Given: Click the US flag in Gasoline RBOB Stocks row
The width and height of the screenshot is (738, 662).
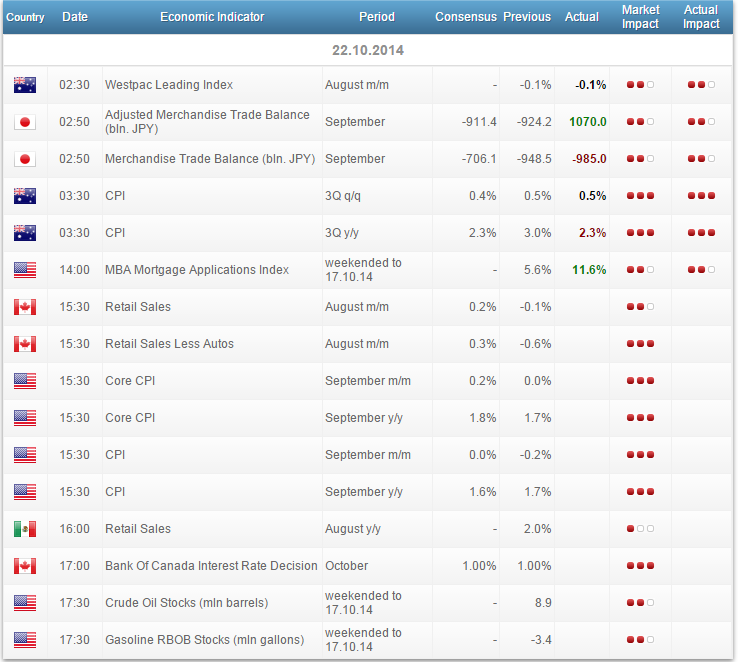Looking at the screenshot, I should (x=25, y=640).
